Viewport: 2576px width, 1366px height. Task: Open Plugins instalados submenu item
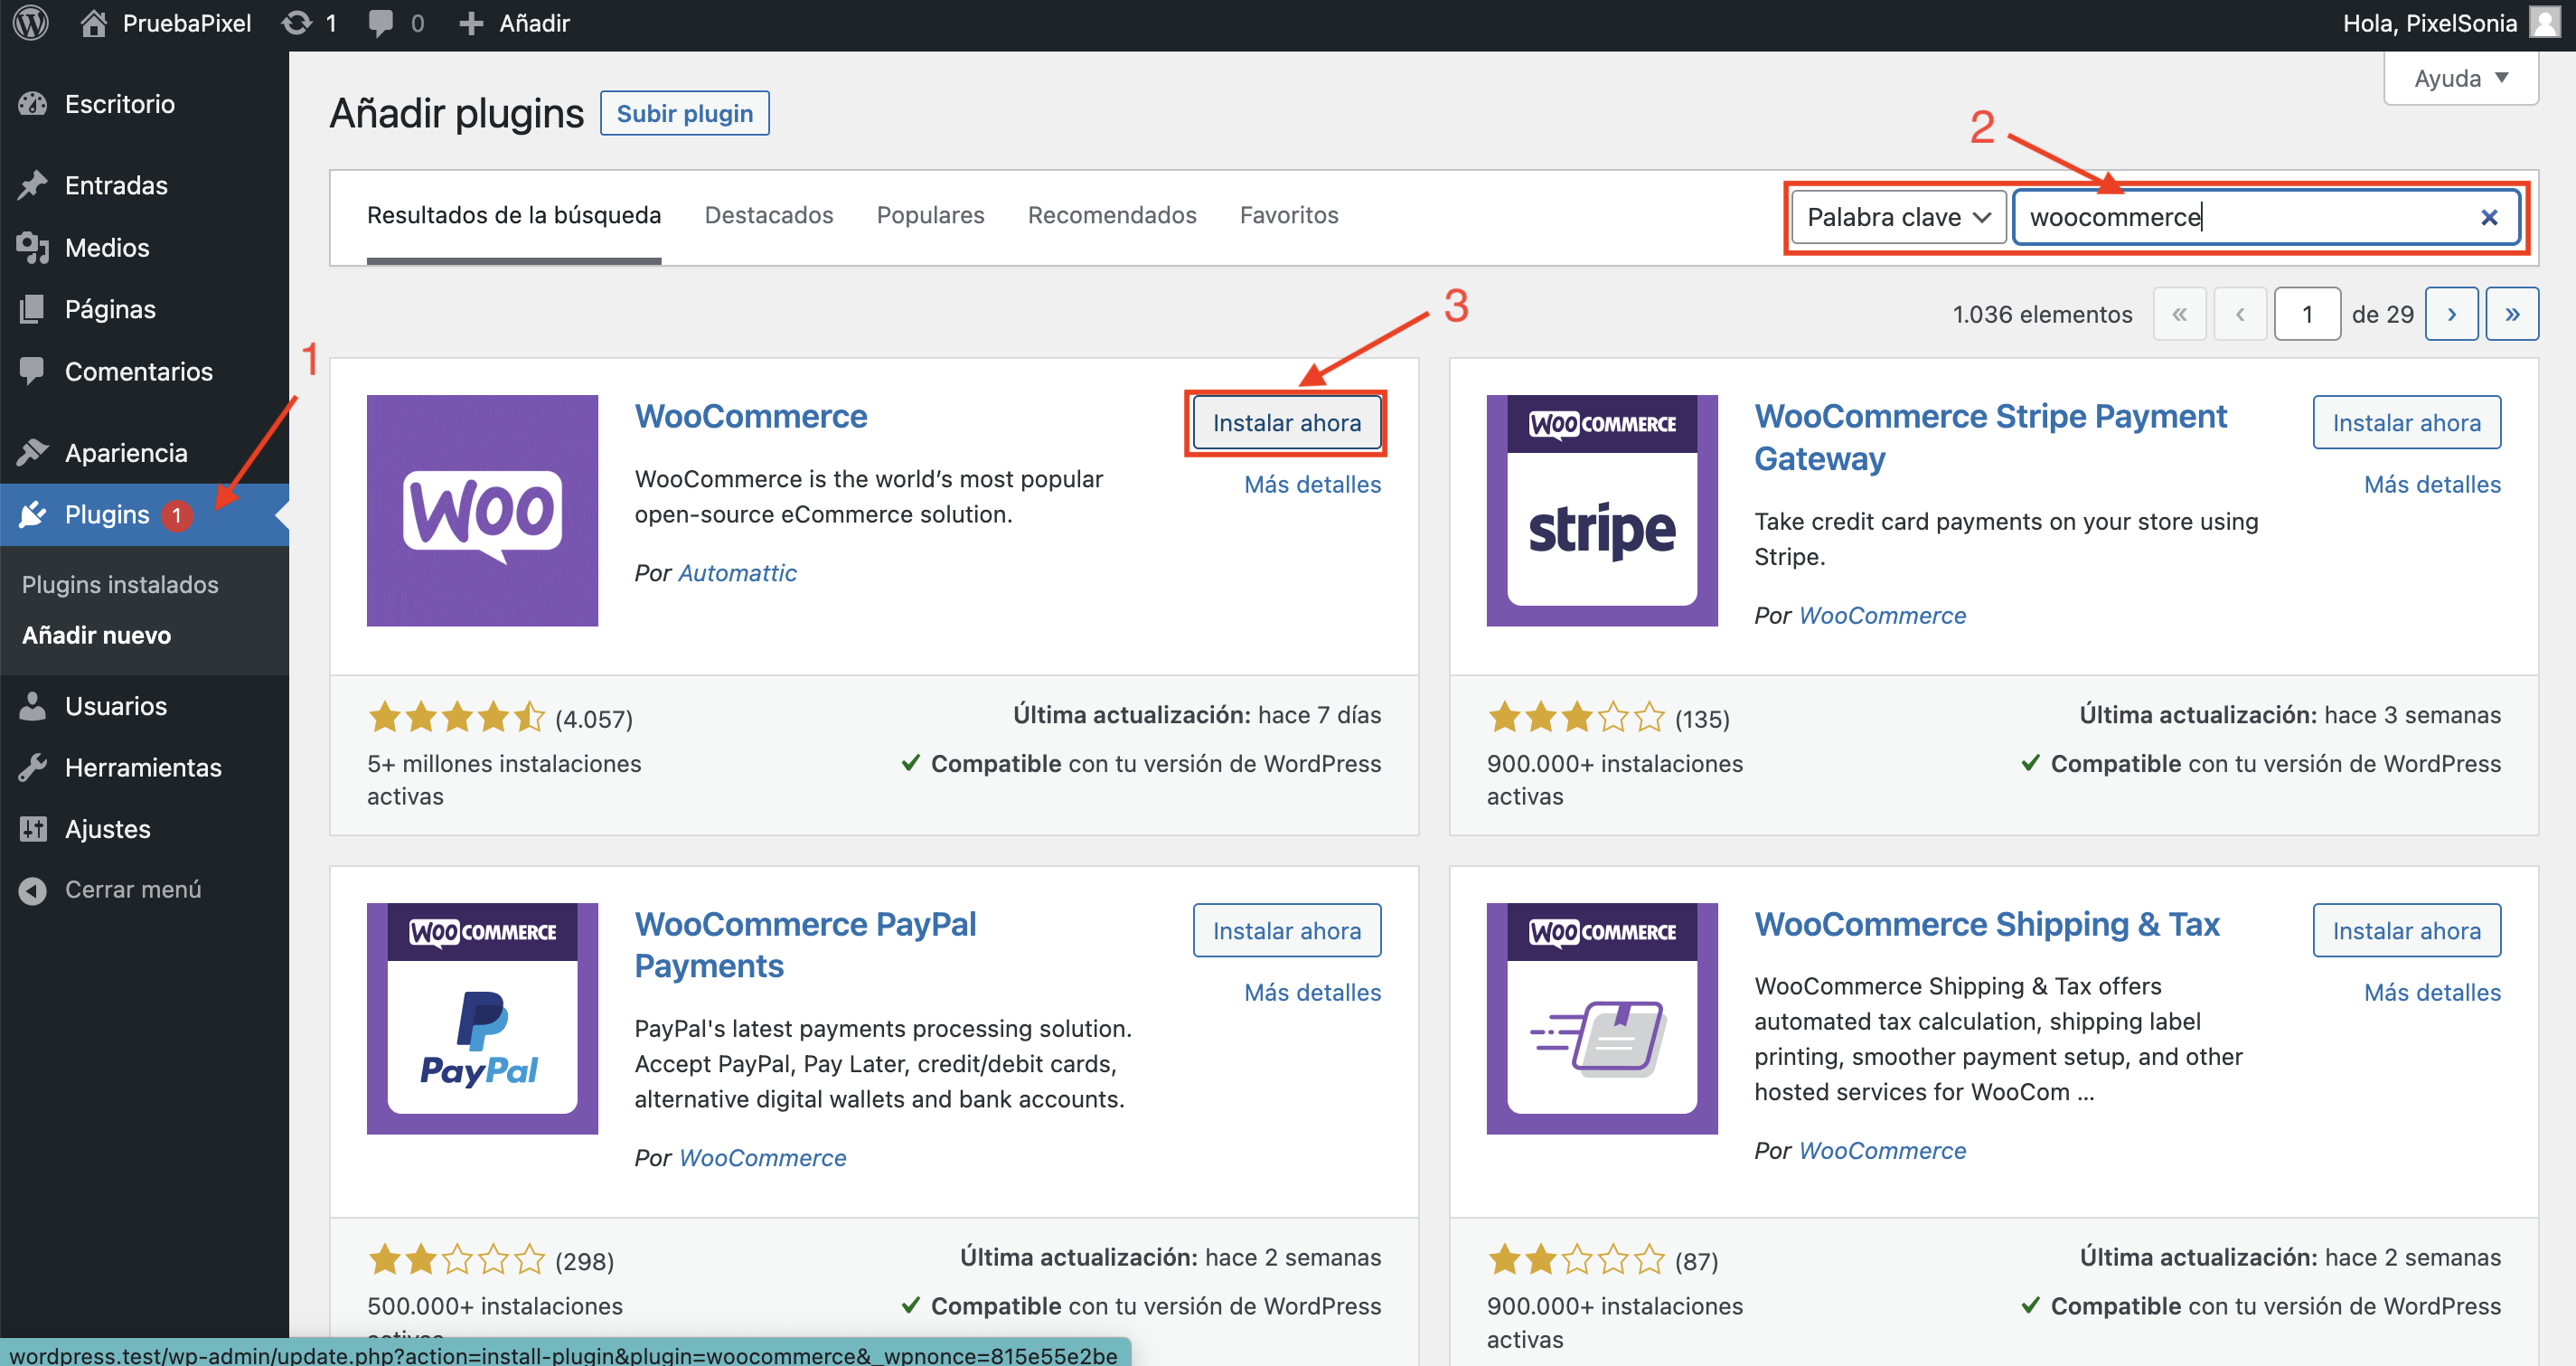click(120, 584)
